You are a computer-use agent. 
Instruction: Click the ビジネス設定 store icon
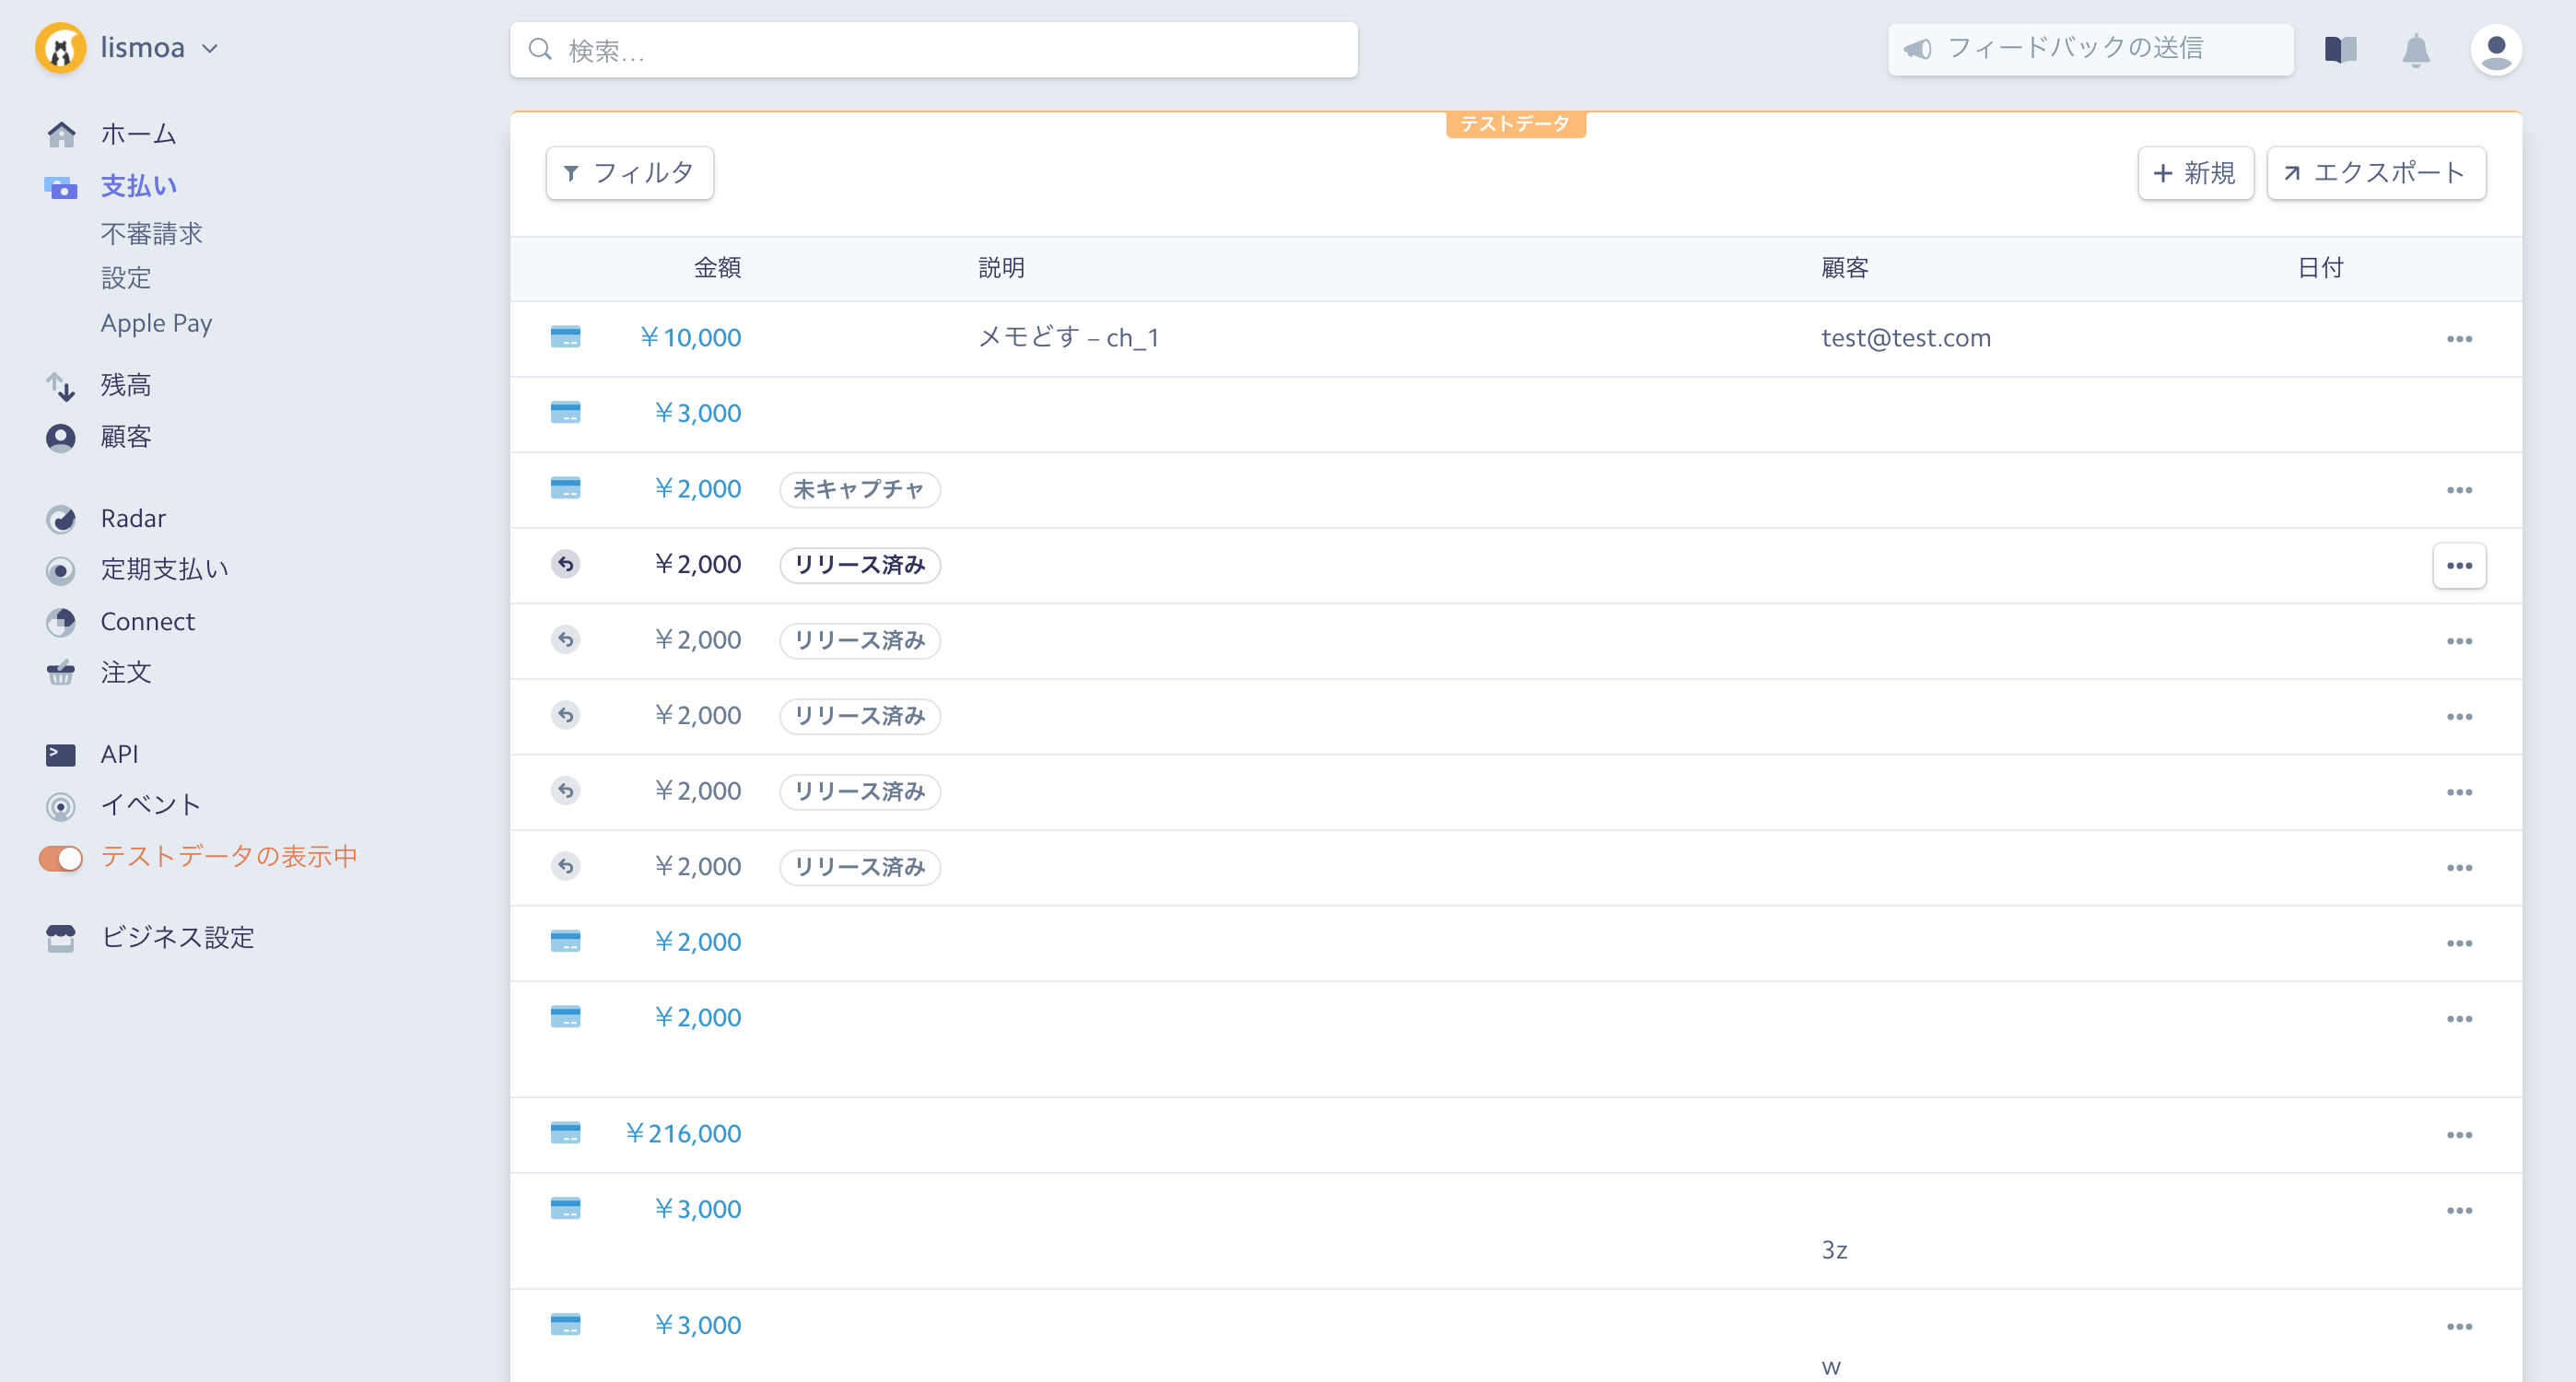[61, 938]
